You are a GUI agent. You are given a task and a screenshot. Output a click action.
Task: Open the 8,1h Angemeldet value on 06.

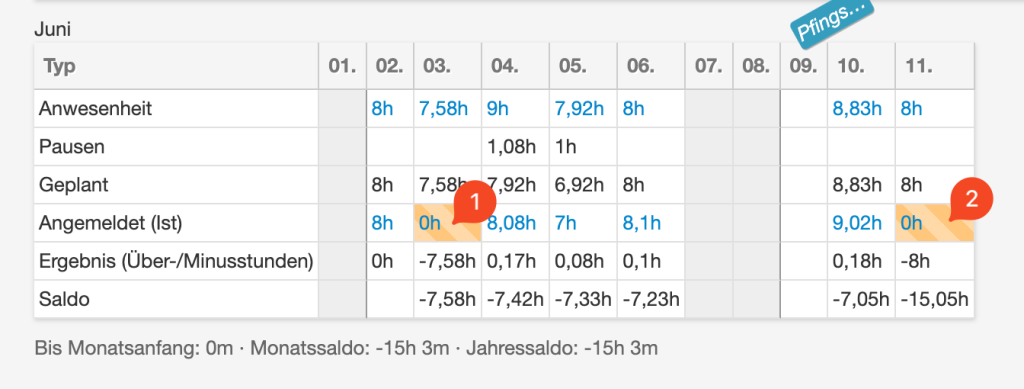[x=641, y=223]
